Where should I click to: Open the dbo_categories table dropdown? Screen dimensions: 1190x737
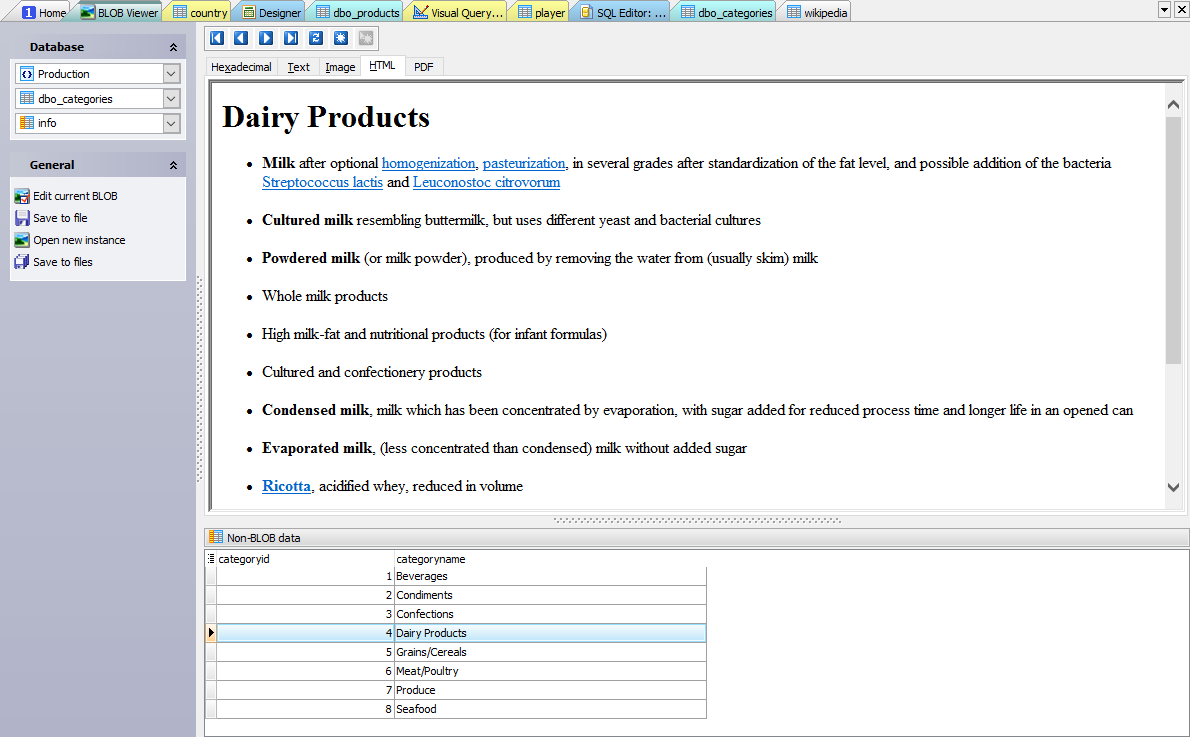tap(171, 99)
